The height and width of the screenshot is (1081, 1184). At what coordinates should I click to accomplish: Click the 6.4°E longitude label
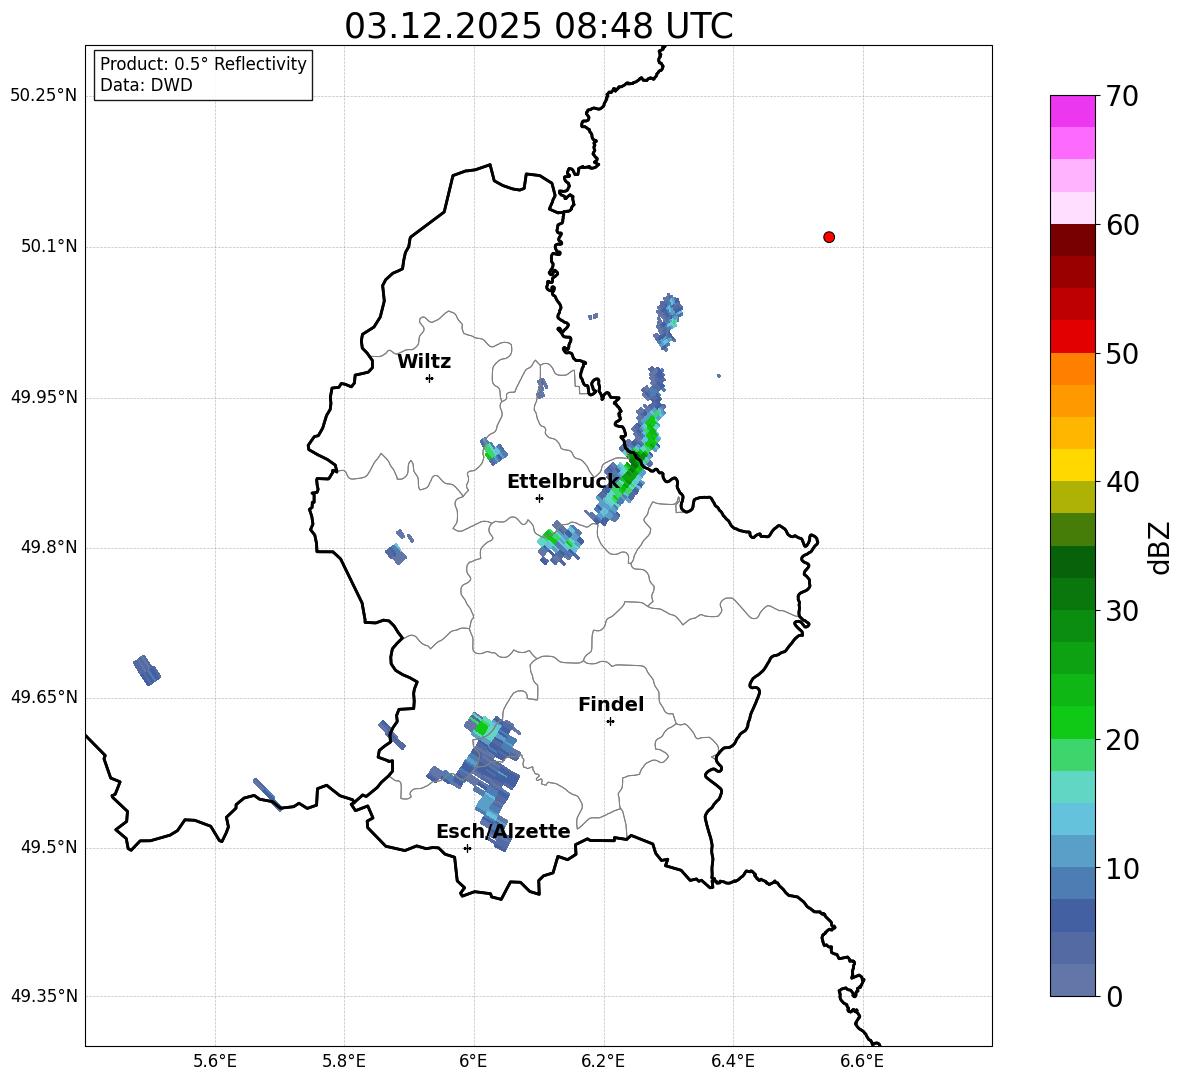(x=732, y=1061)
